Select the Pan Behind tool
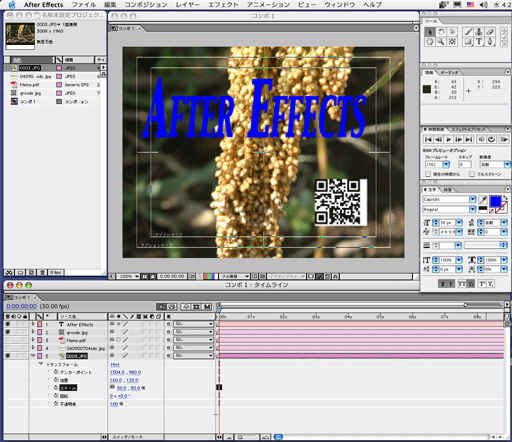 click(452, 42)
